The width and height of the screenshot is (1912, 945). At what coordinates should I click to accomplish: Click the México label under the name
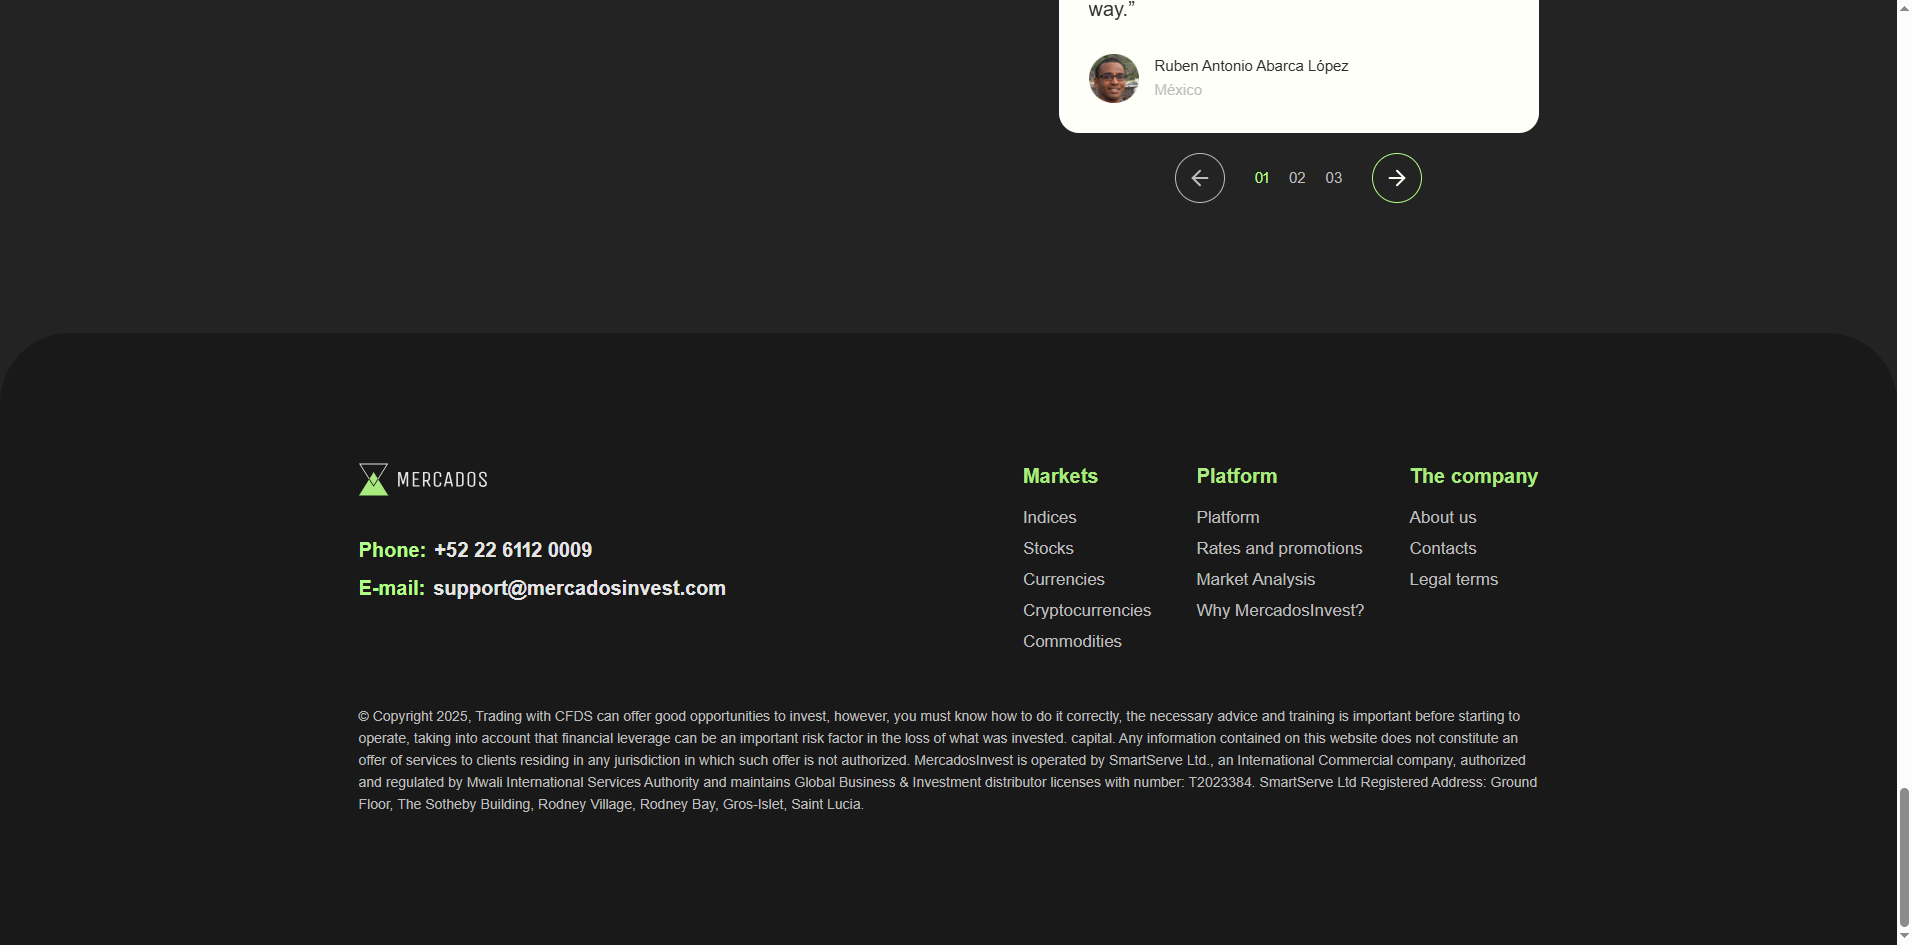1178,90
